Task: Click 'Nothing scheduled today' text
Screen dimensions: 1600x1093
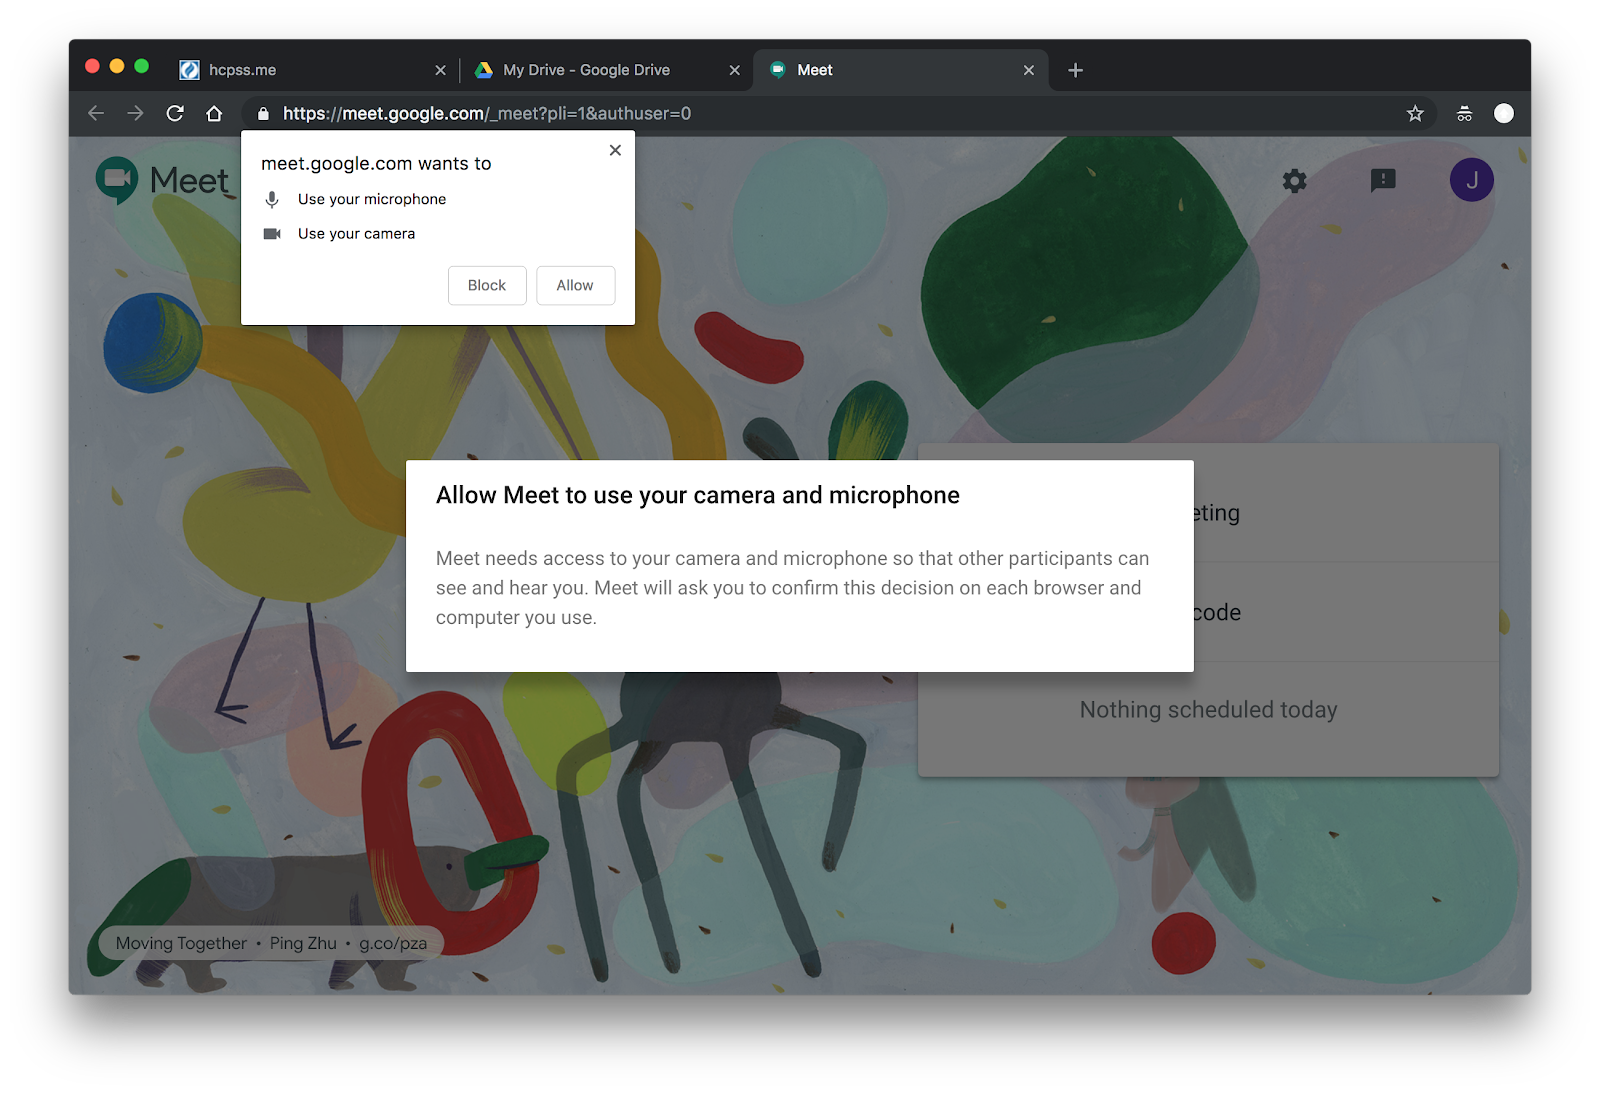Action: 1208,710
